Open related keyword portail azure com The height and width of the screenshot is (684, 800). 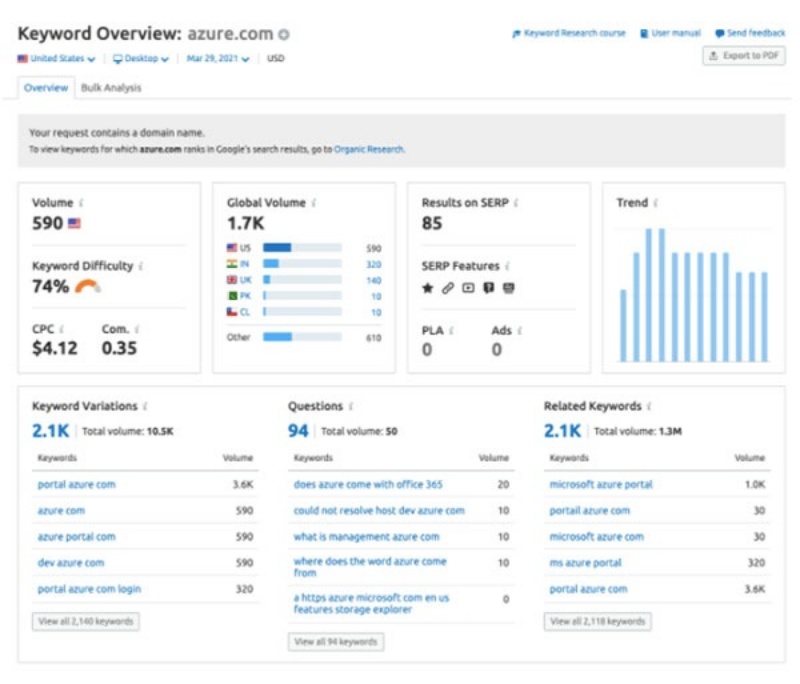coord(590,511)
